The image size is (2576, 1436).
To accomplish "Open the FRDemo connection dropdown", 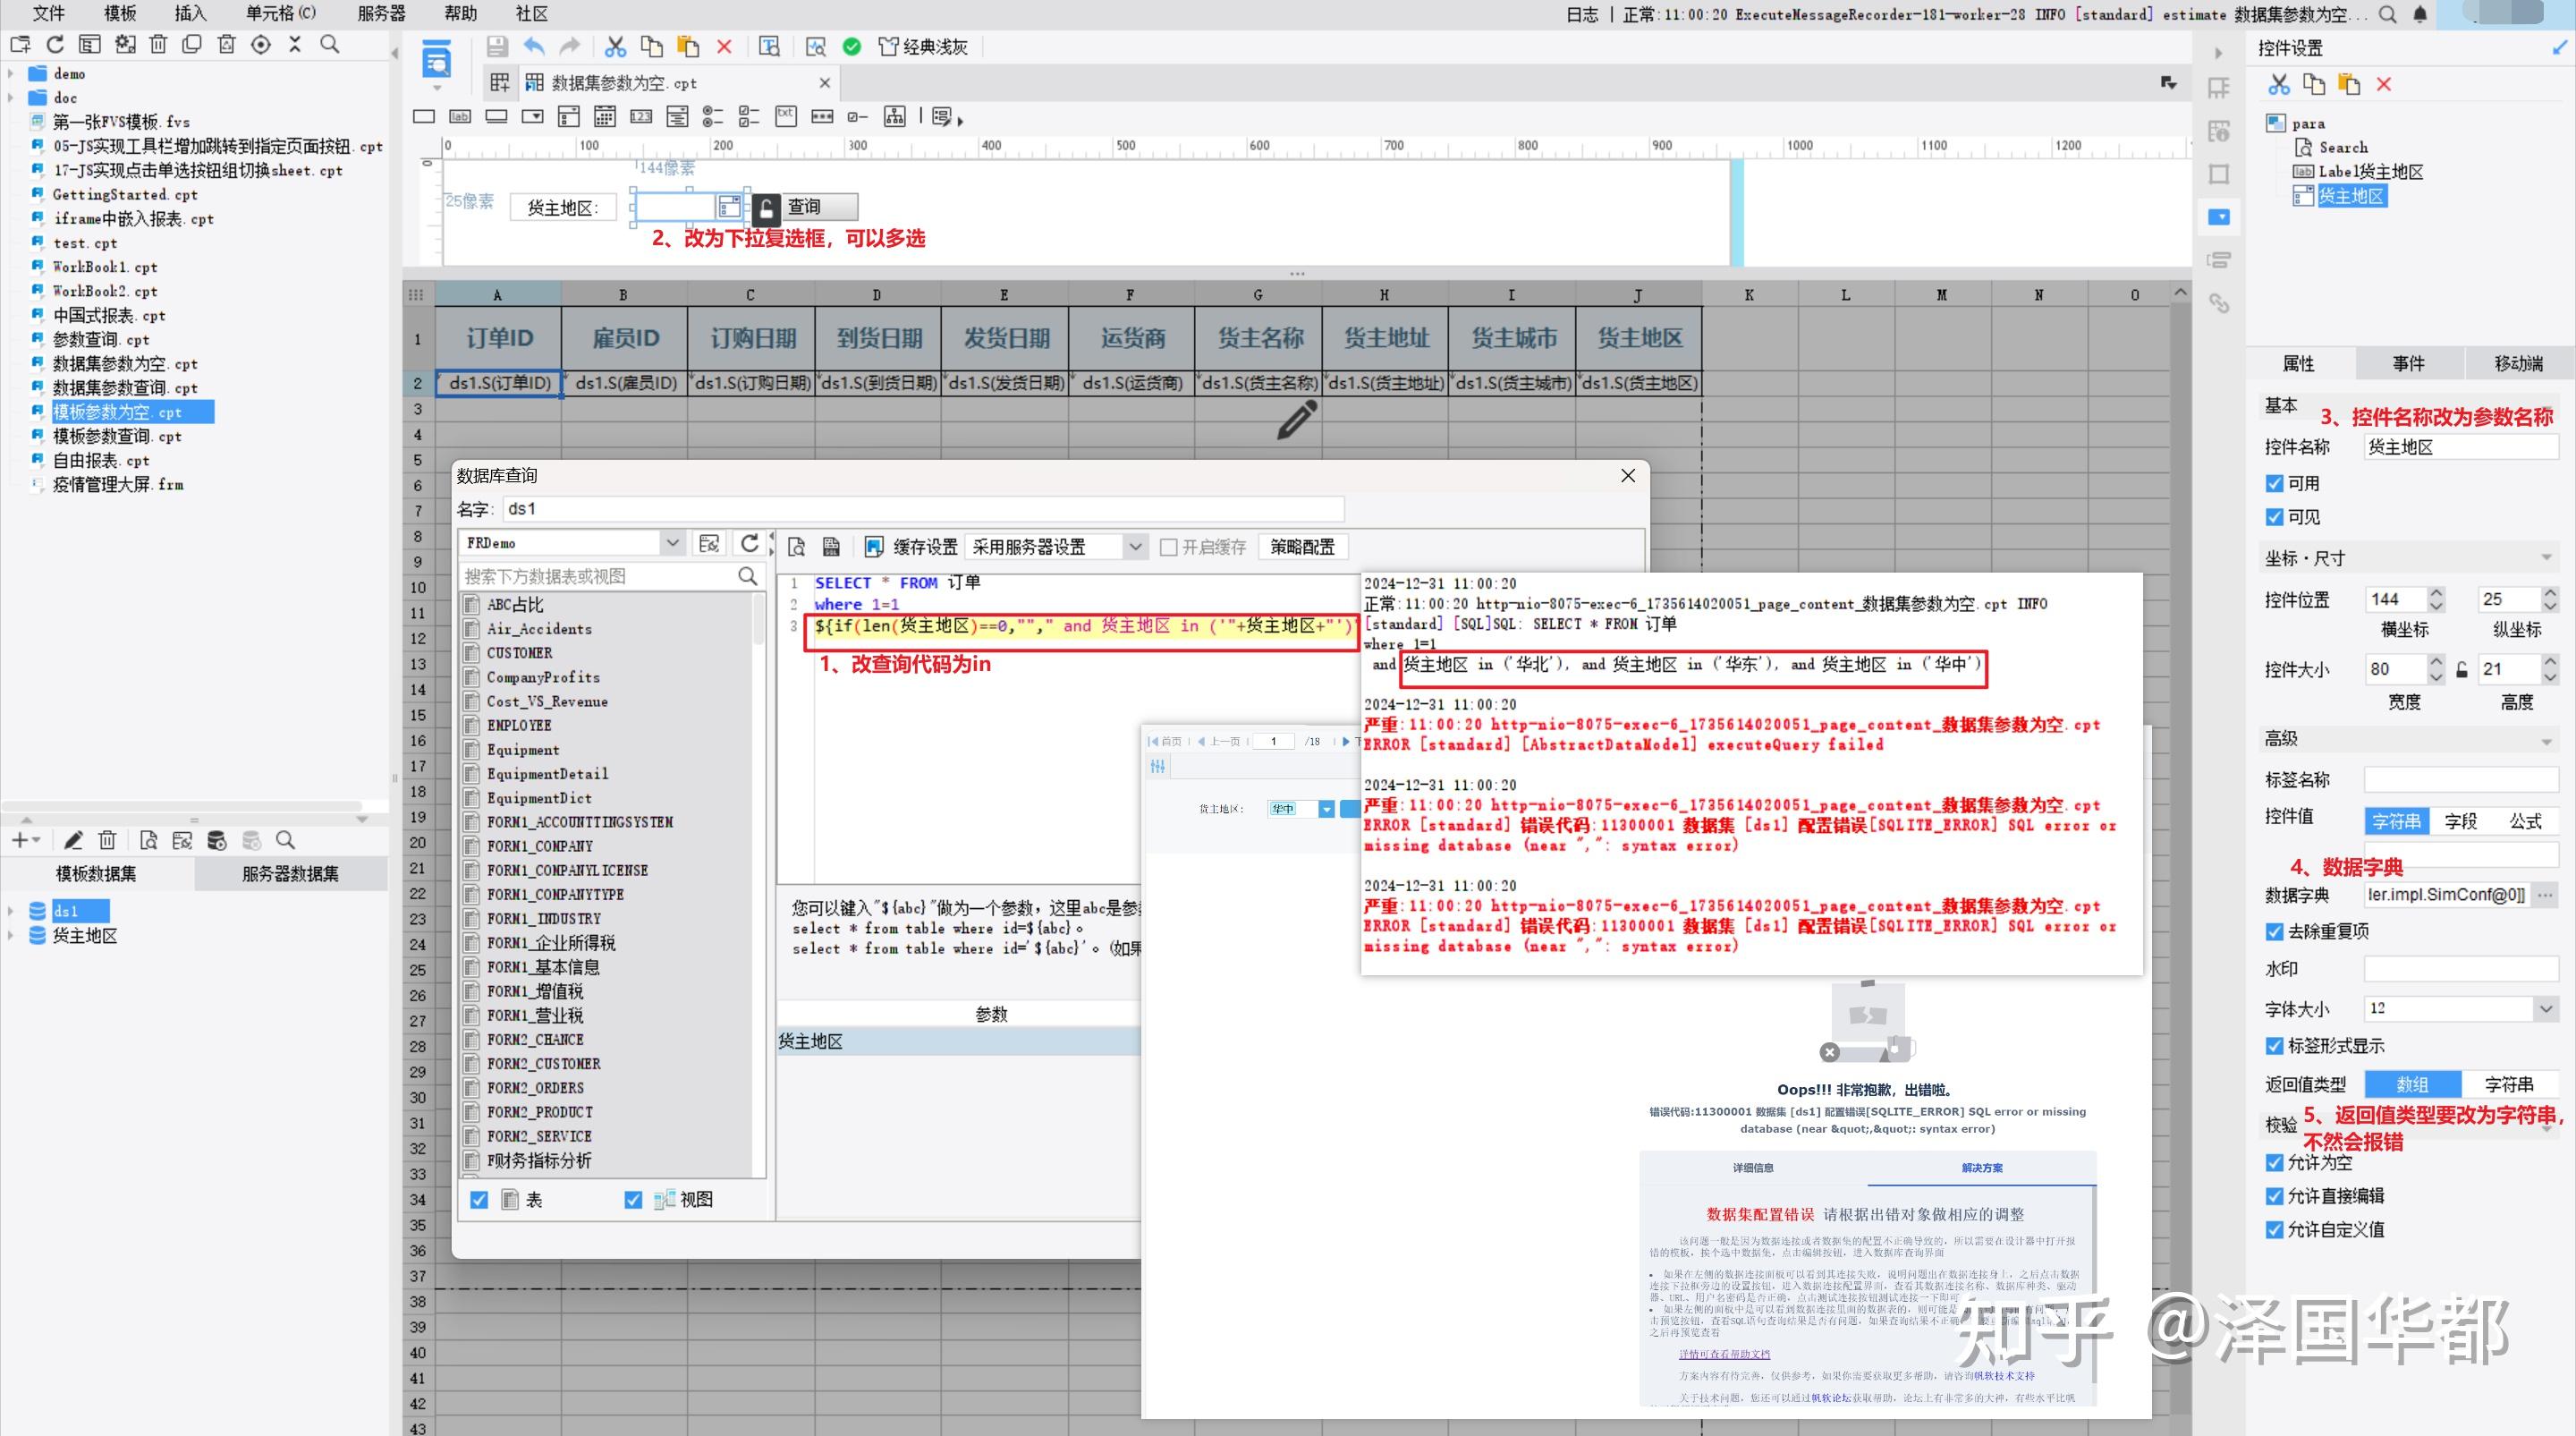I will (x=672, y=543).
